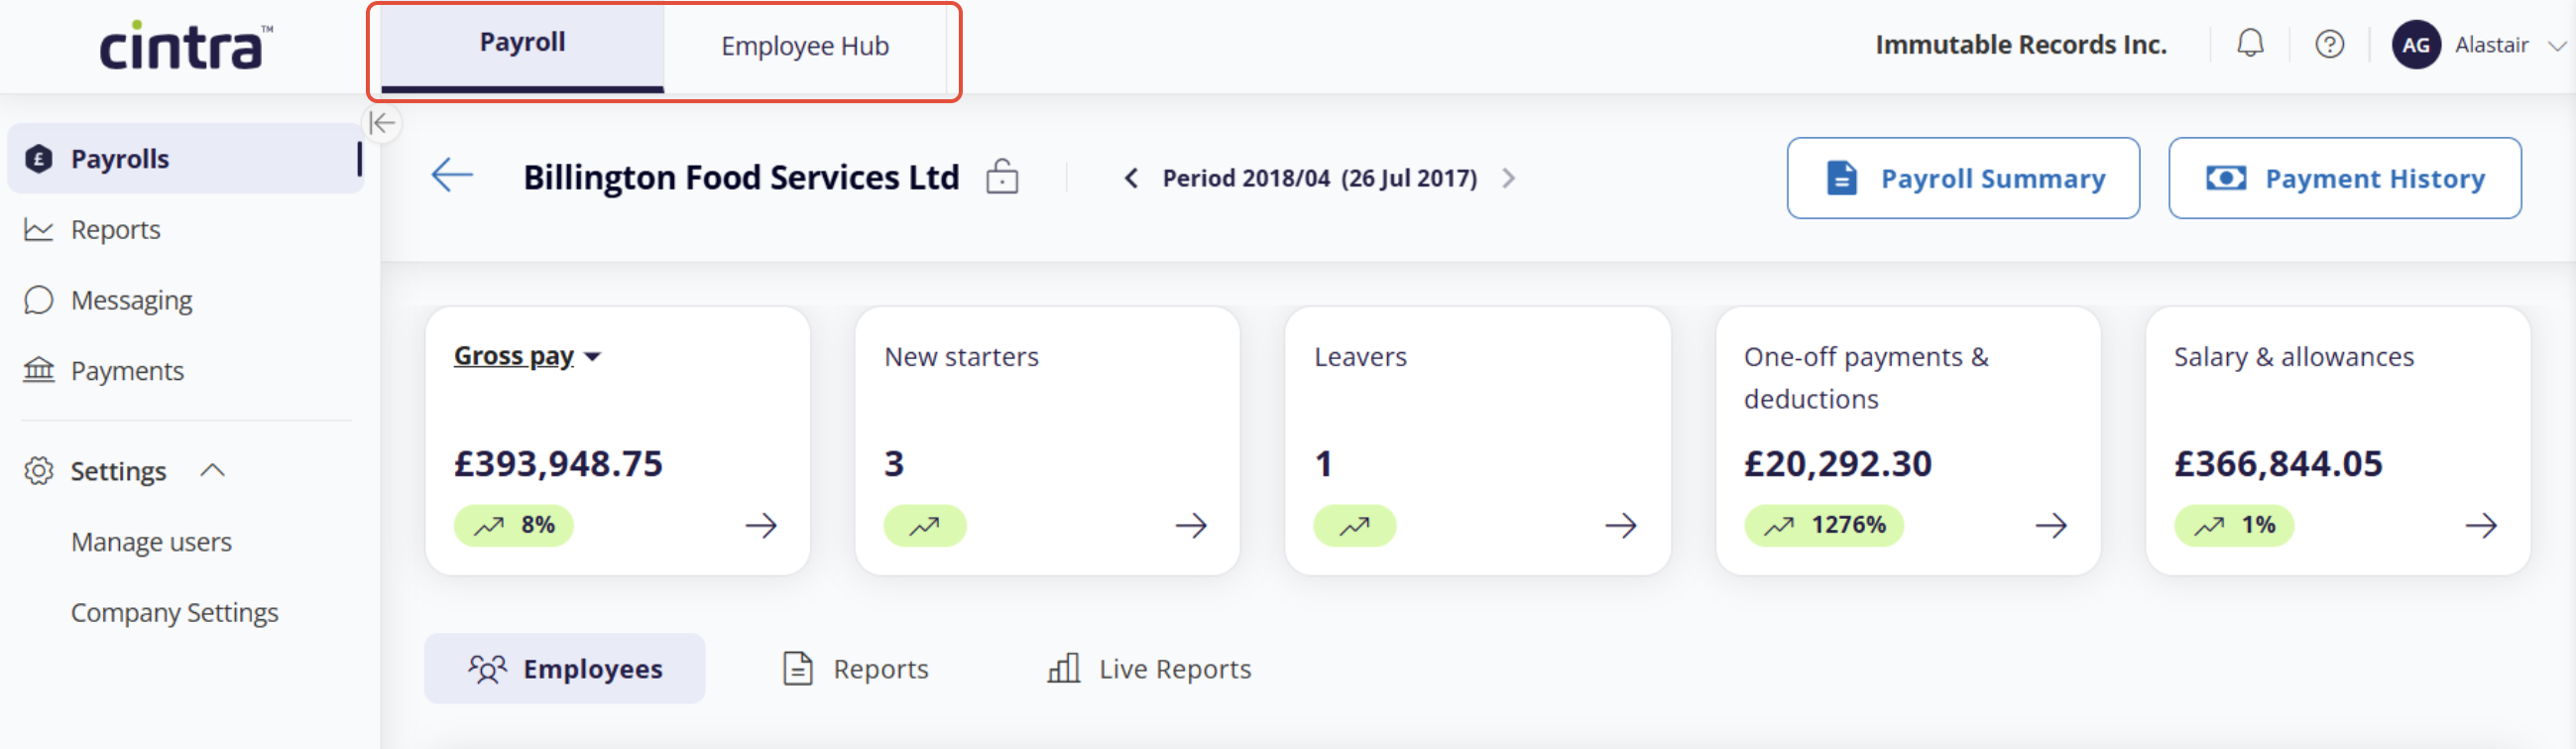Screen dimensions: 2576x749
Task: Collapse the sidebar with arrow icon
Action: pyautogui.click(x=382, y=123)
